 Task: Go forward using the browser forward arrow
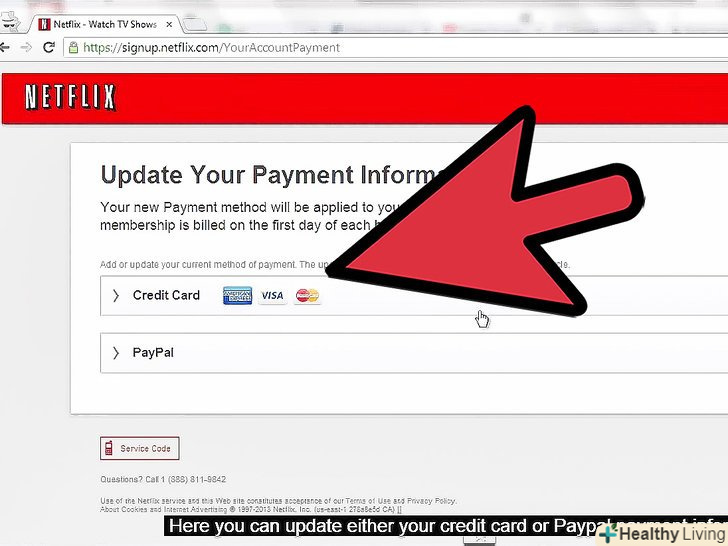pyautogui.click(x=26, y=47)
